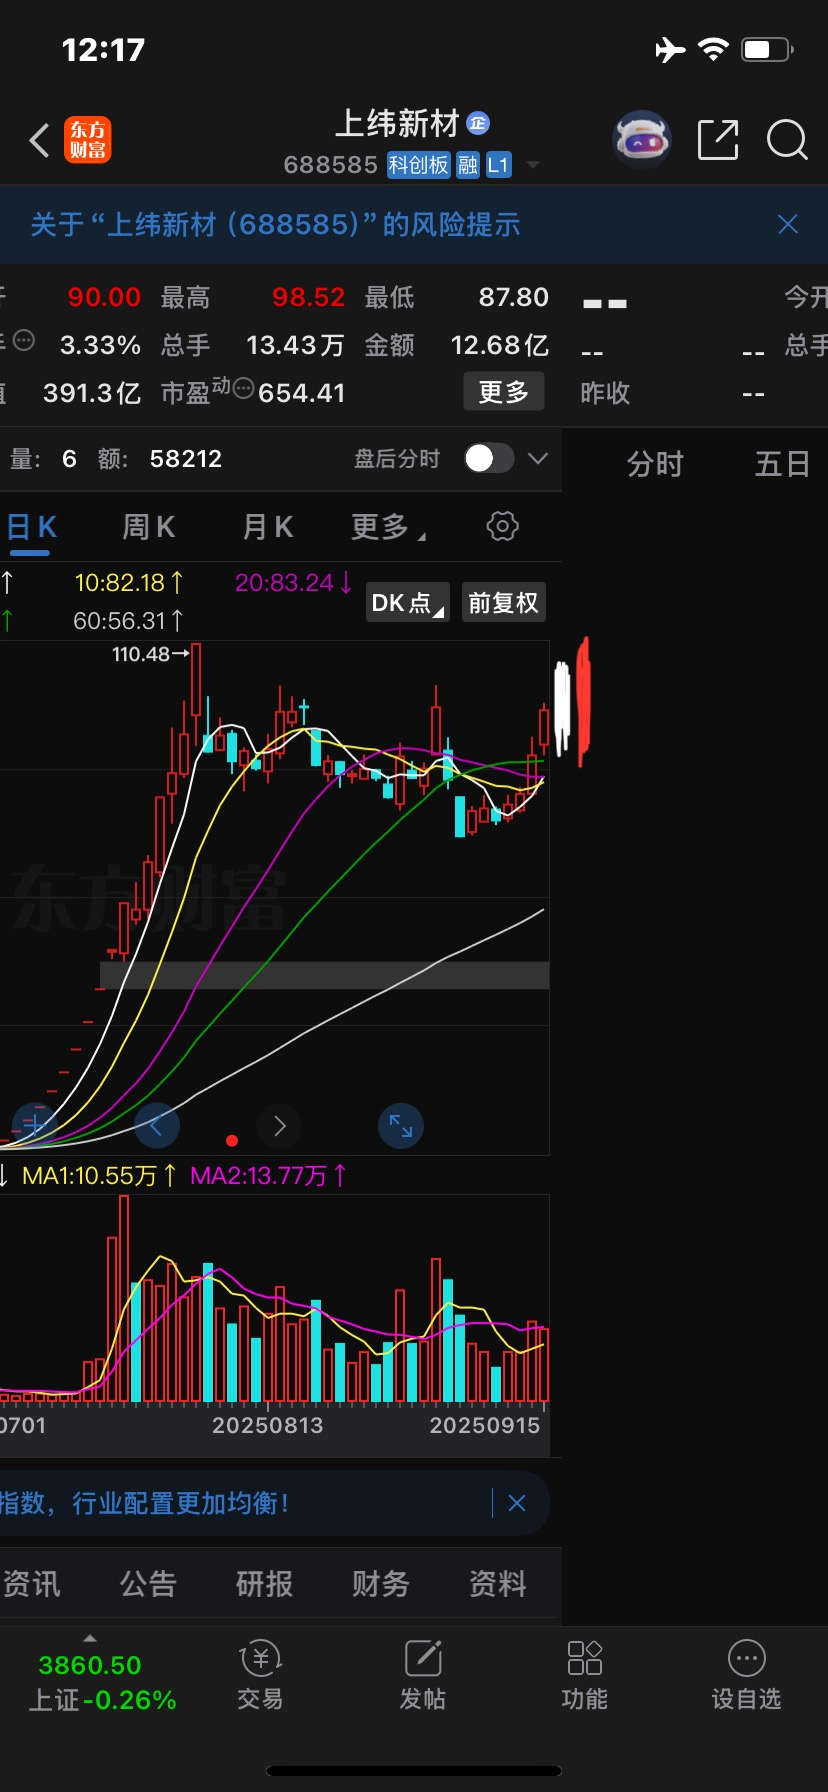Image resolution: width=828 pixels, height=1792 pixels.
Task: Open the 资讯 tab
Action: pos(31,1584)
